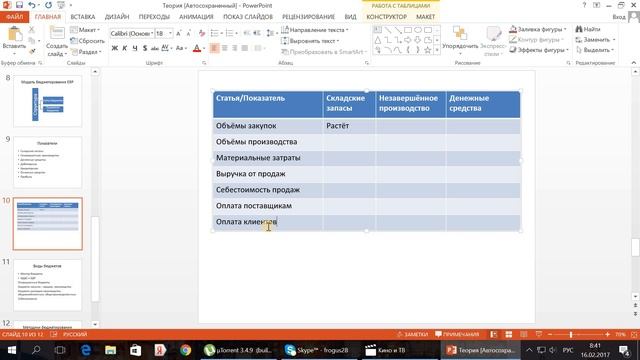
Task: Adjust the zoom slider handle
Action: coord(571,334)
